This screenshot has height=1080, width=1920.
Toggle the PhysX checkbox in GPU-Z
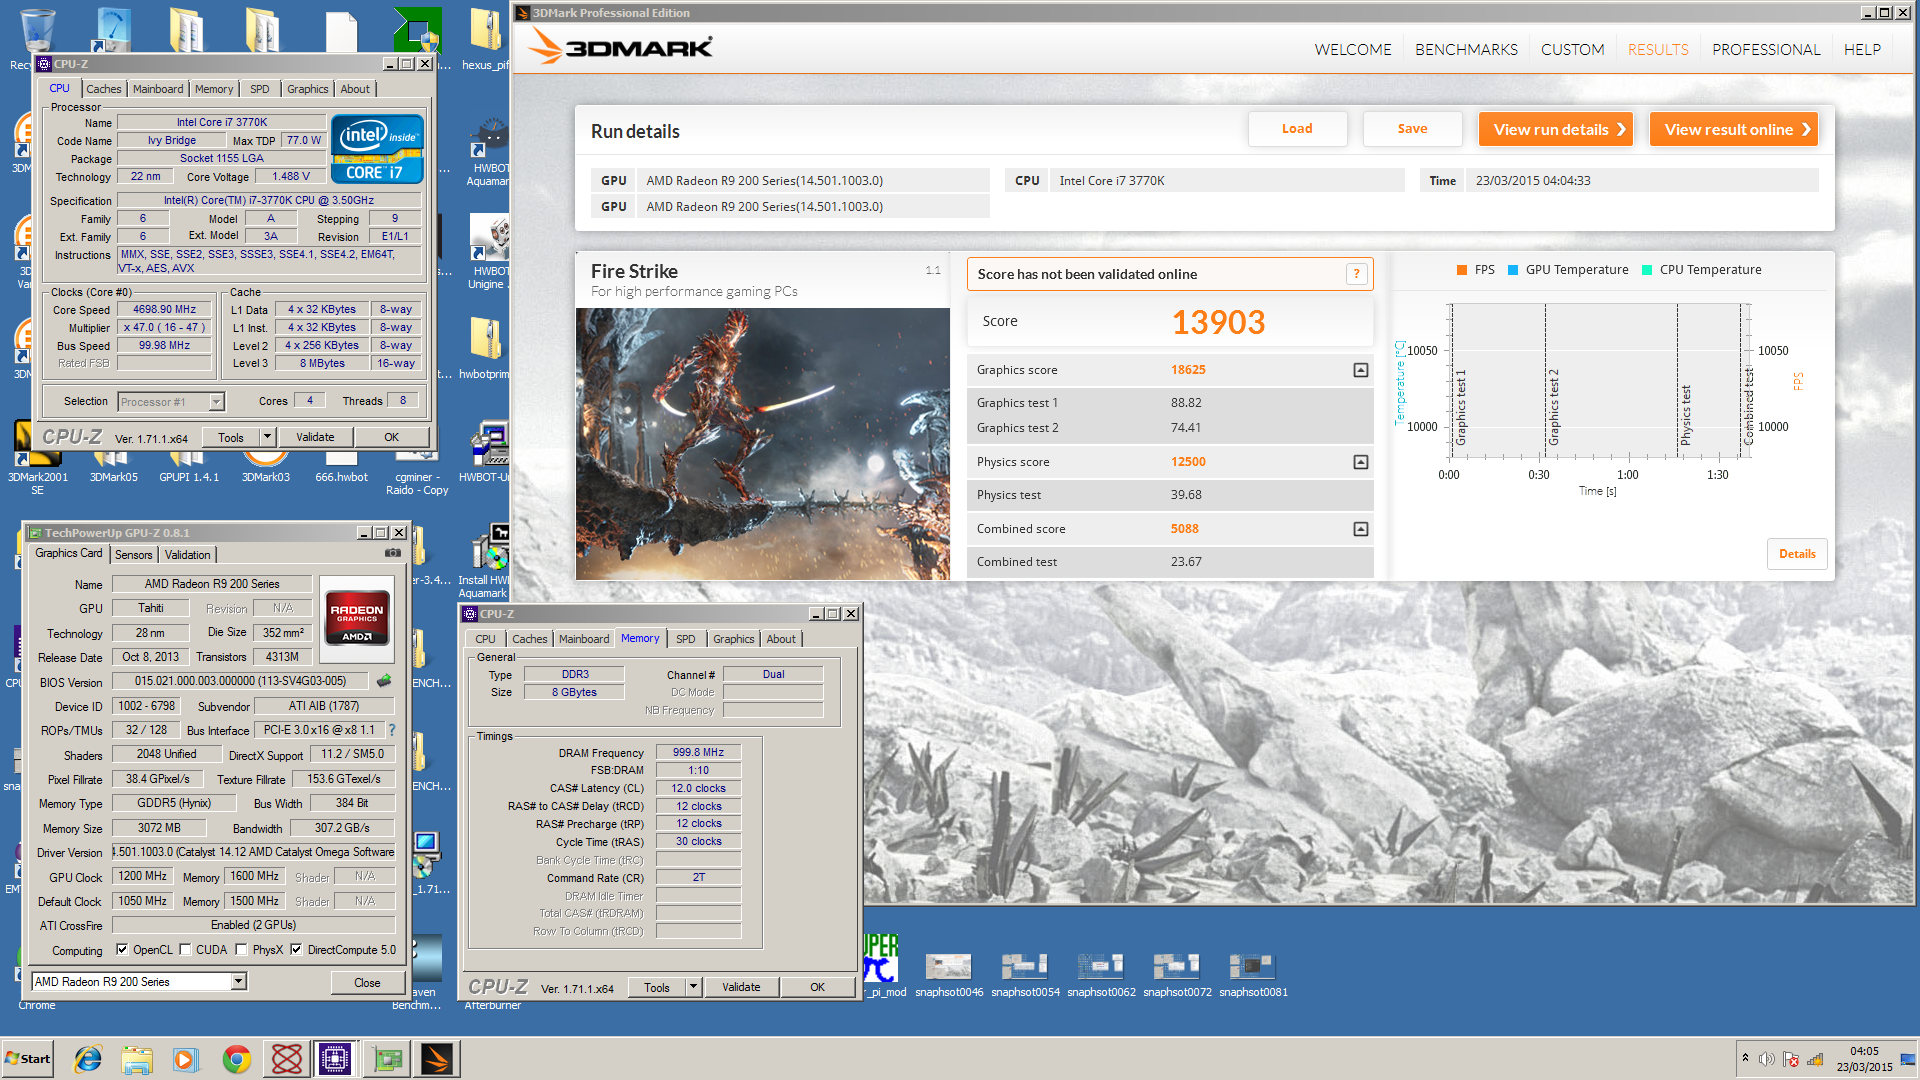click(241, 950)
